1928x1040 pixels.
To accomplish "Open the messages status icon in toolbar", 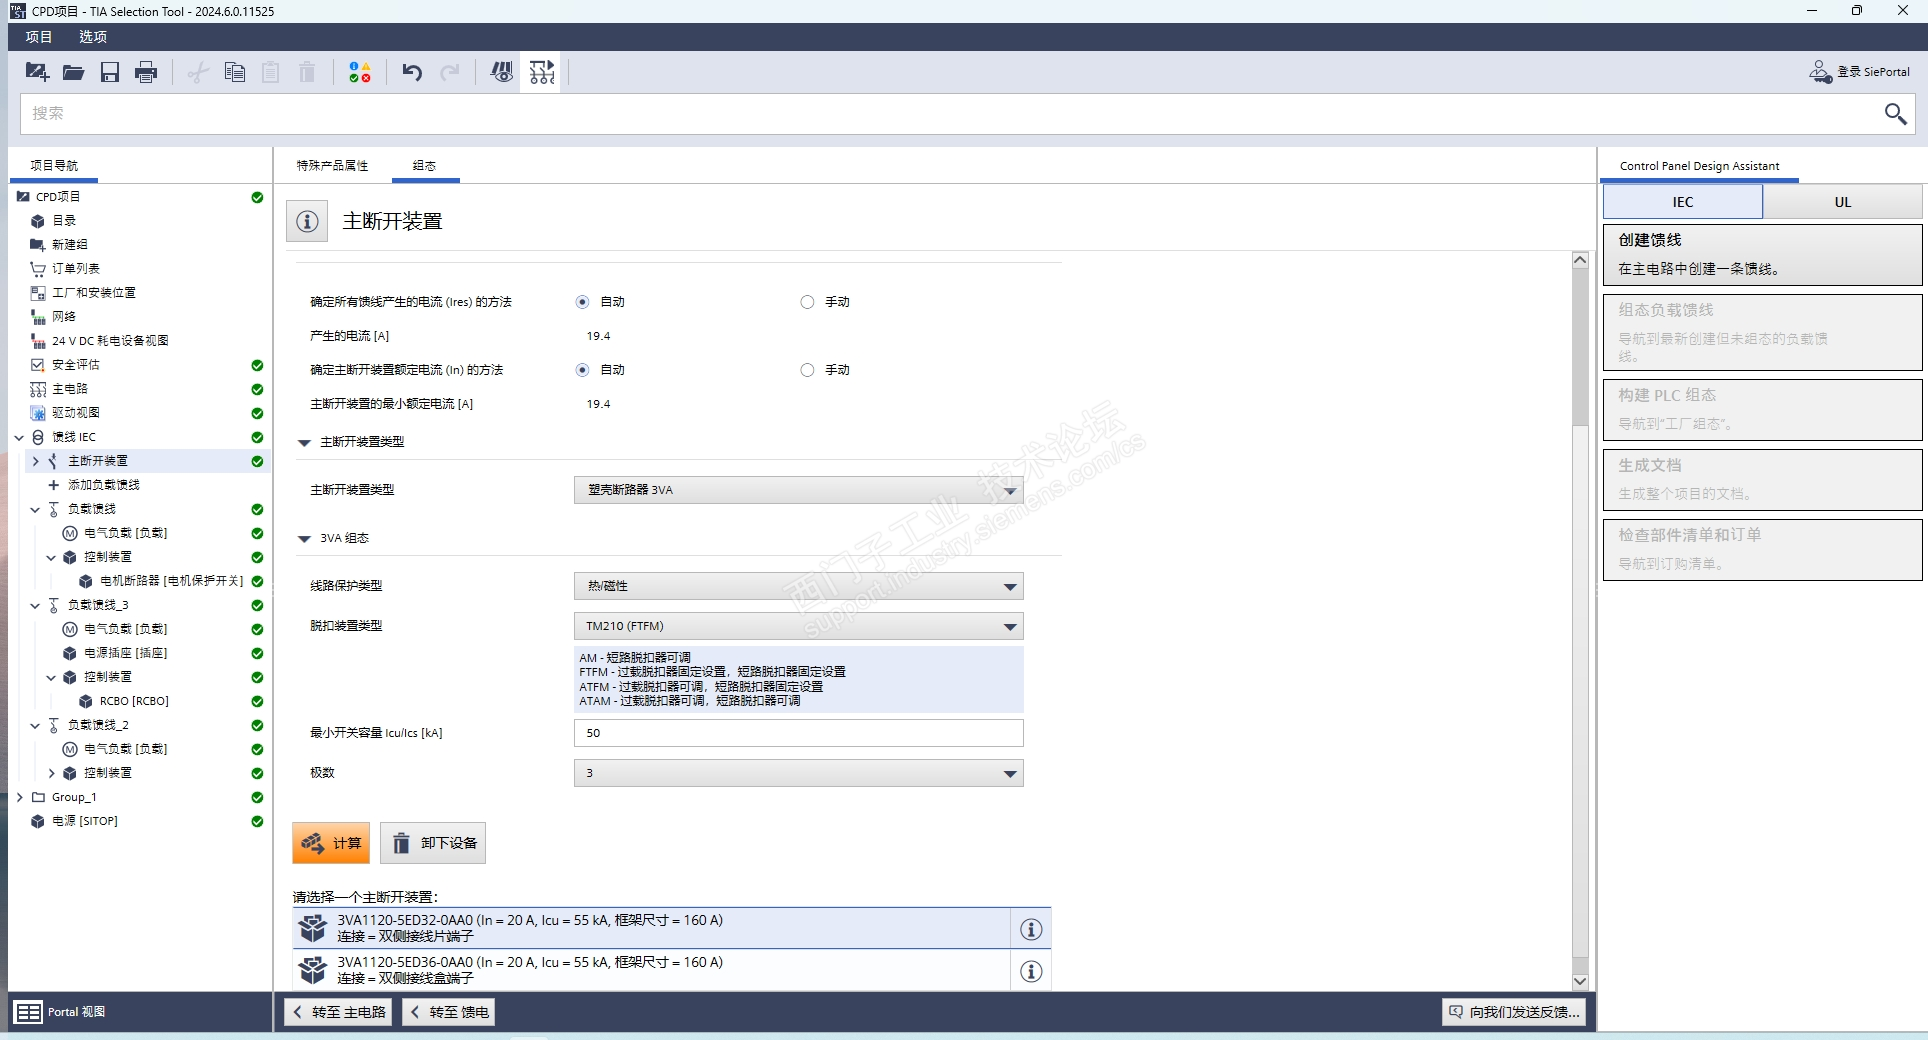I will pos(360,72).
